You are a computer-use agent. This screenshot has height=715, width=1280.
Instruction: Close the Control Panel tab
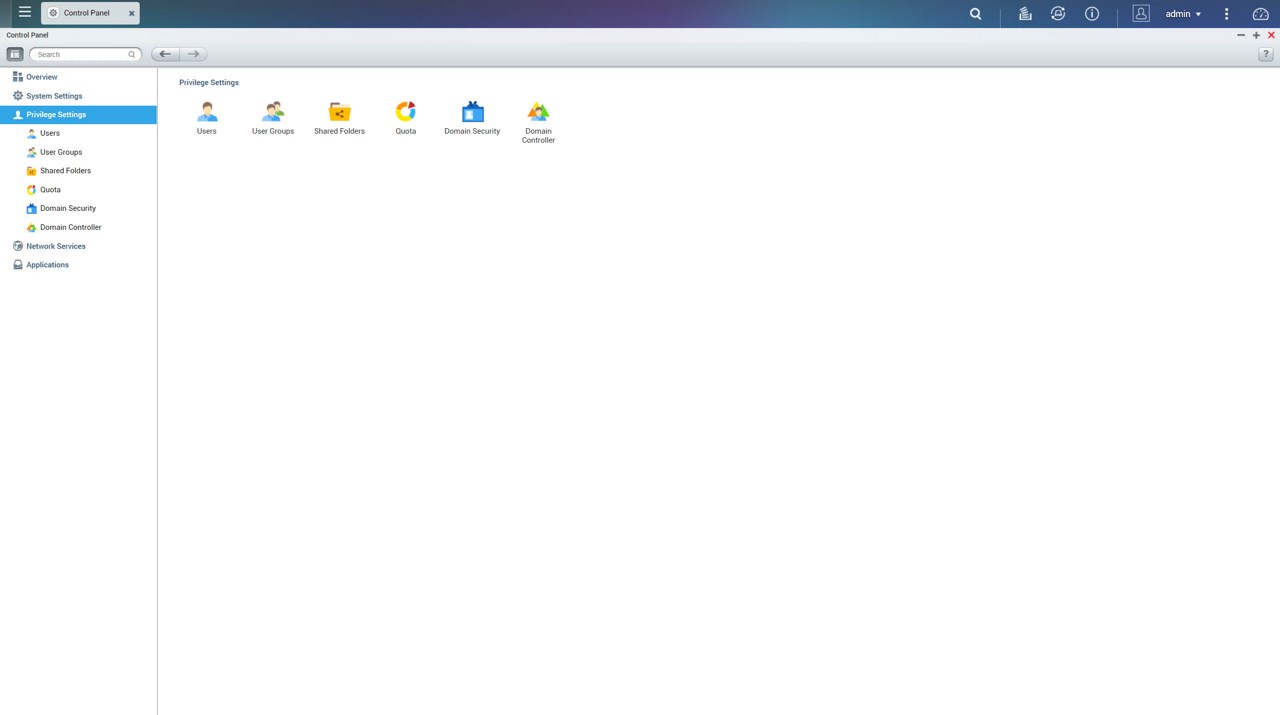point(131,13)
